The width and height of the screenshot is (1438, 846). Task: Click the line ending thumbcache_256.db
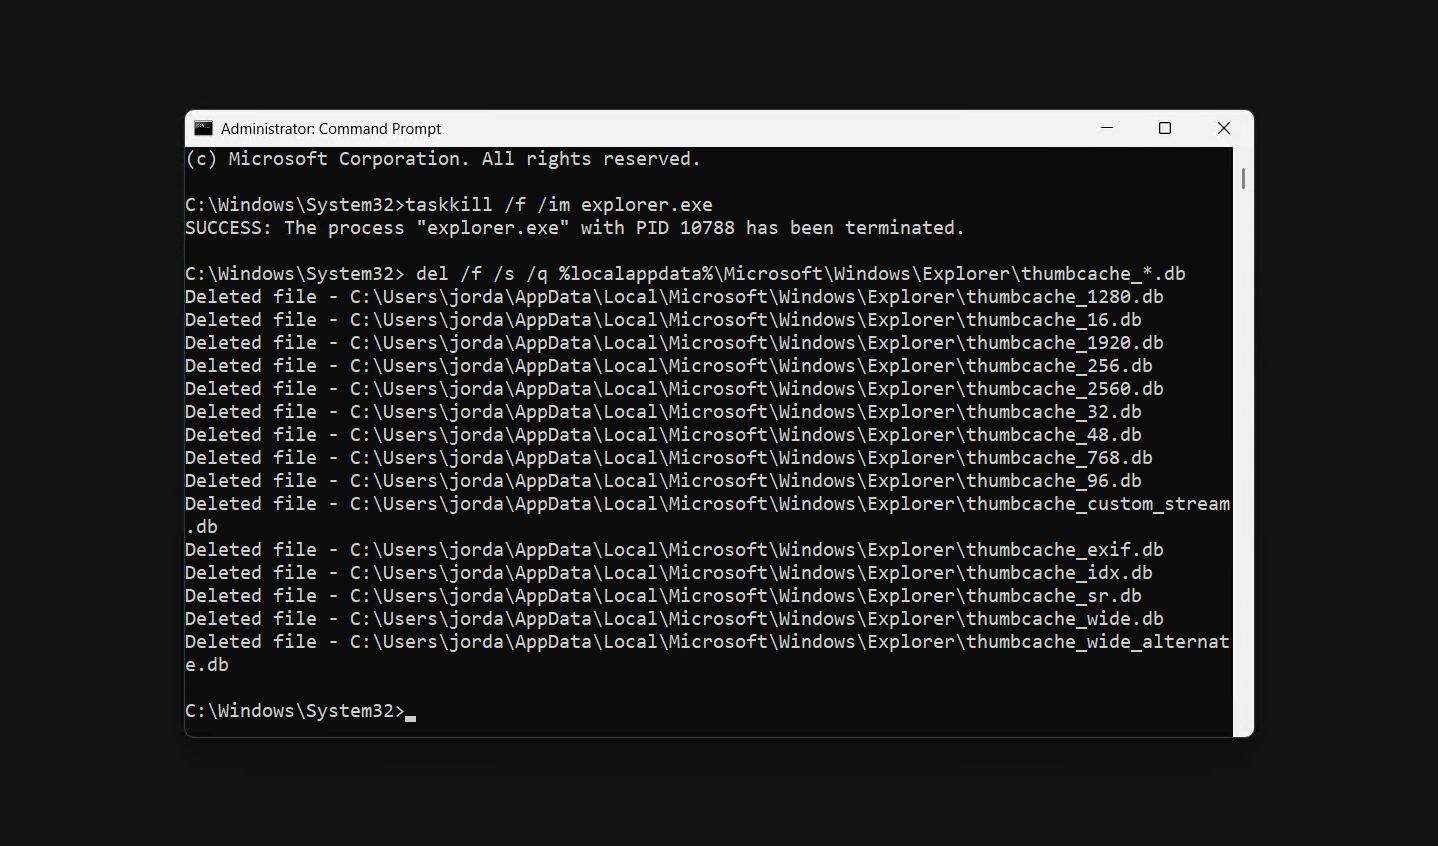tap(669, 366)
